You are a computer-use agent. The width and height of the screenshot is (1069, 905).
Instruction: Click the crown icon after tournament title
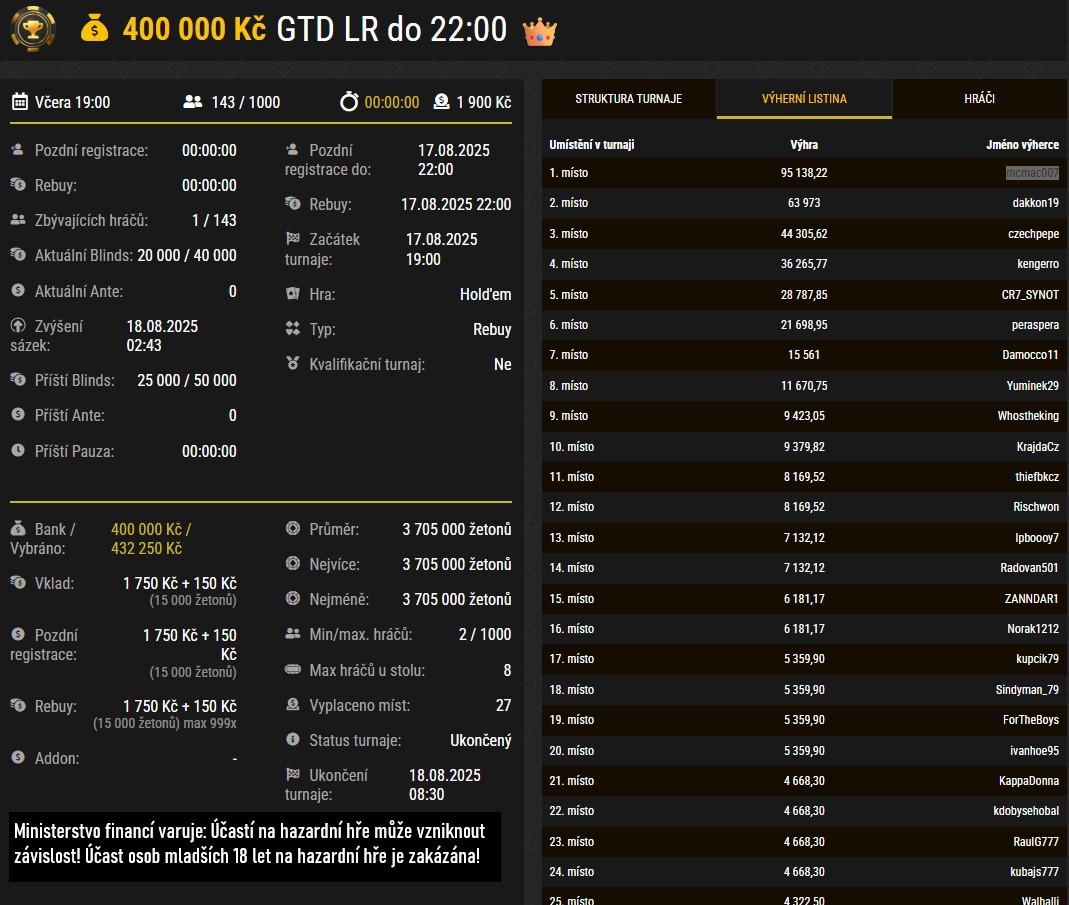540,30
